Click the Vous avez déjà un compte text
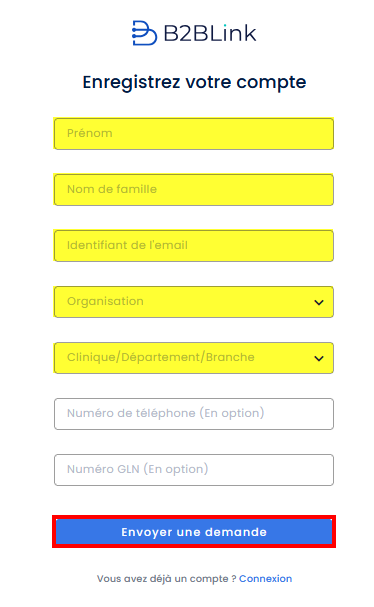This screenshot has width=374, height=607. click(x=166, y=579)
